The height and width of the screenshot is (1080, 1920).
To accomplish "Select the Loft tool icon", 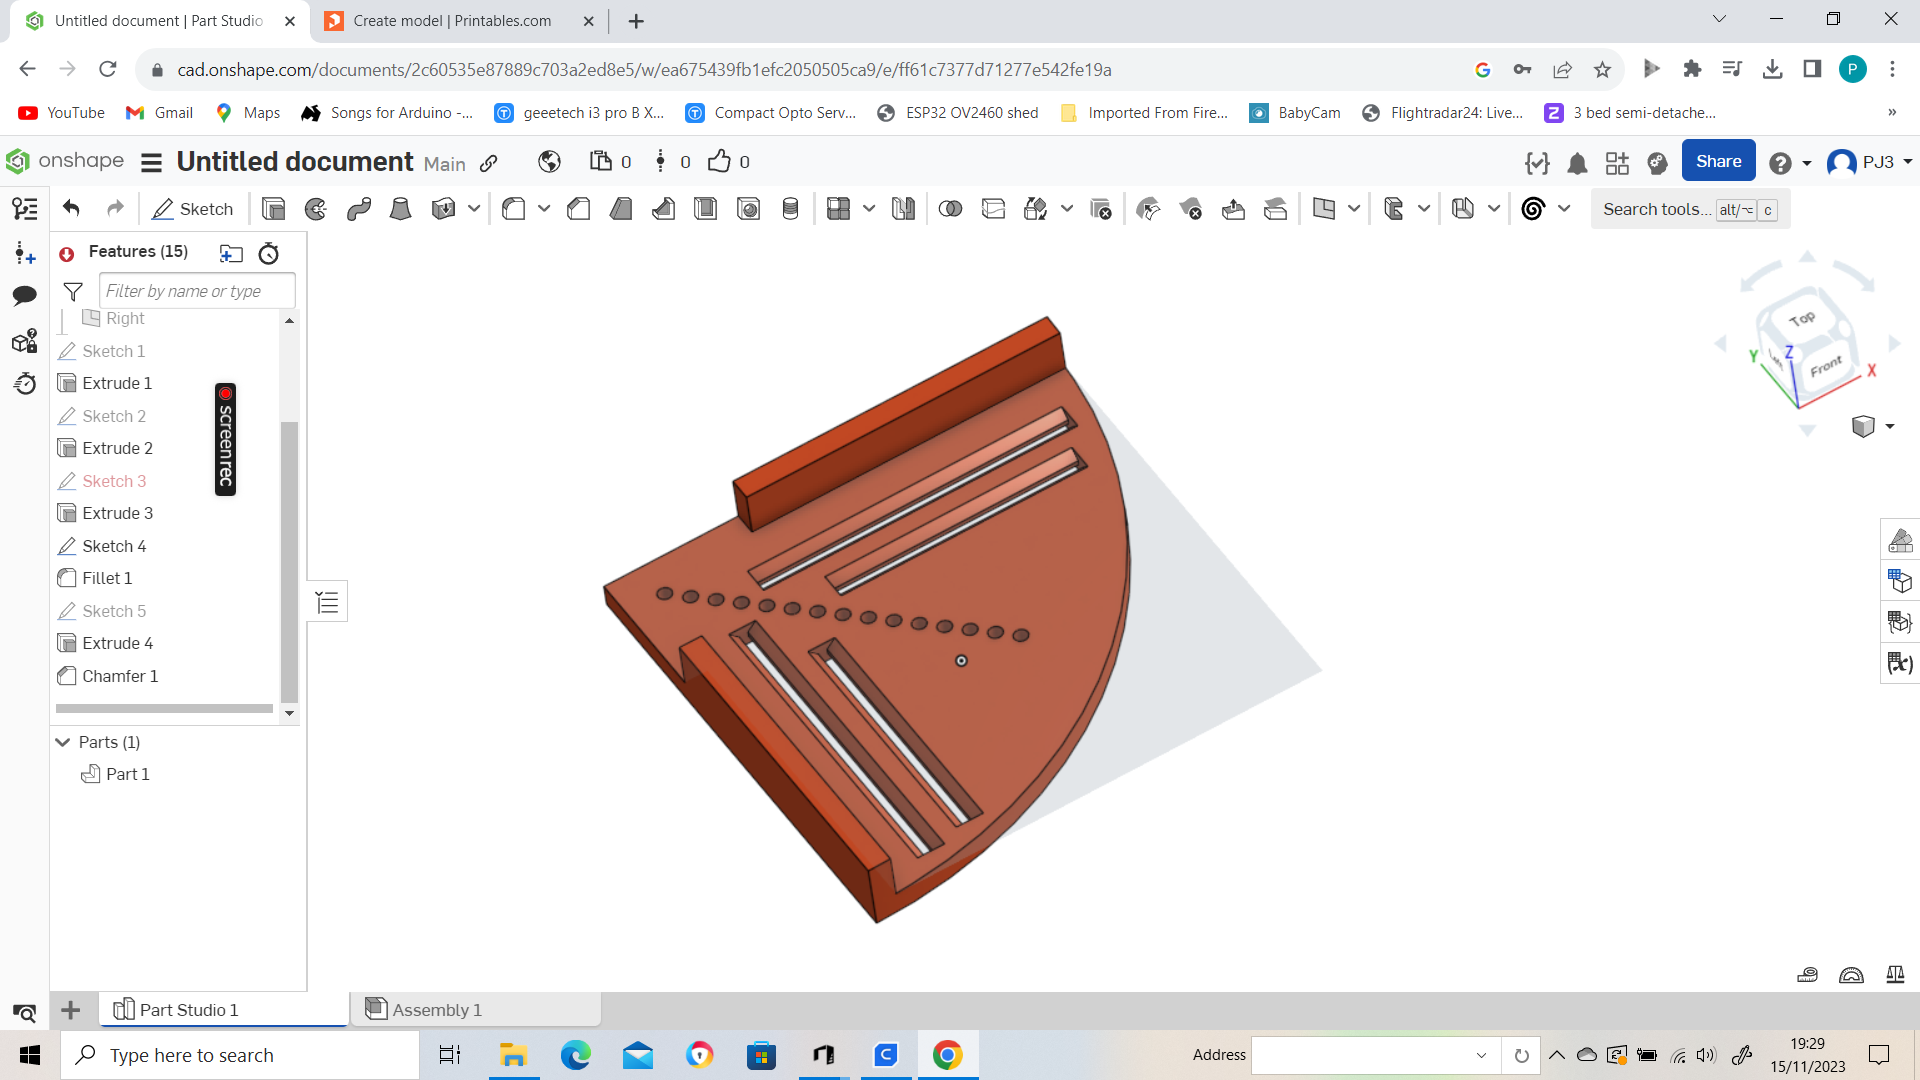I will tap(401, 209).
